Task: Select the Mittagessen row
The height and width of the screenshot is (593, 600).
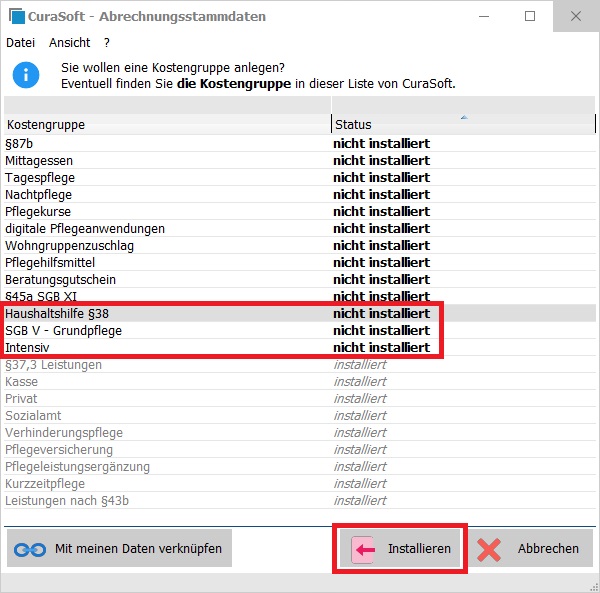Action: [x=300, y=160]
